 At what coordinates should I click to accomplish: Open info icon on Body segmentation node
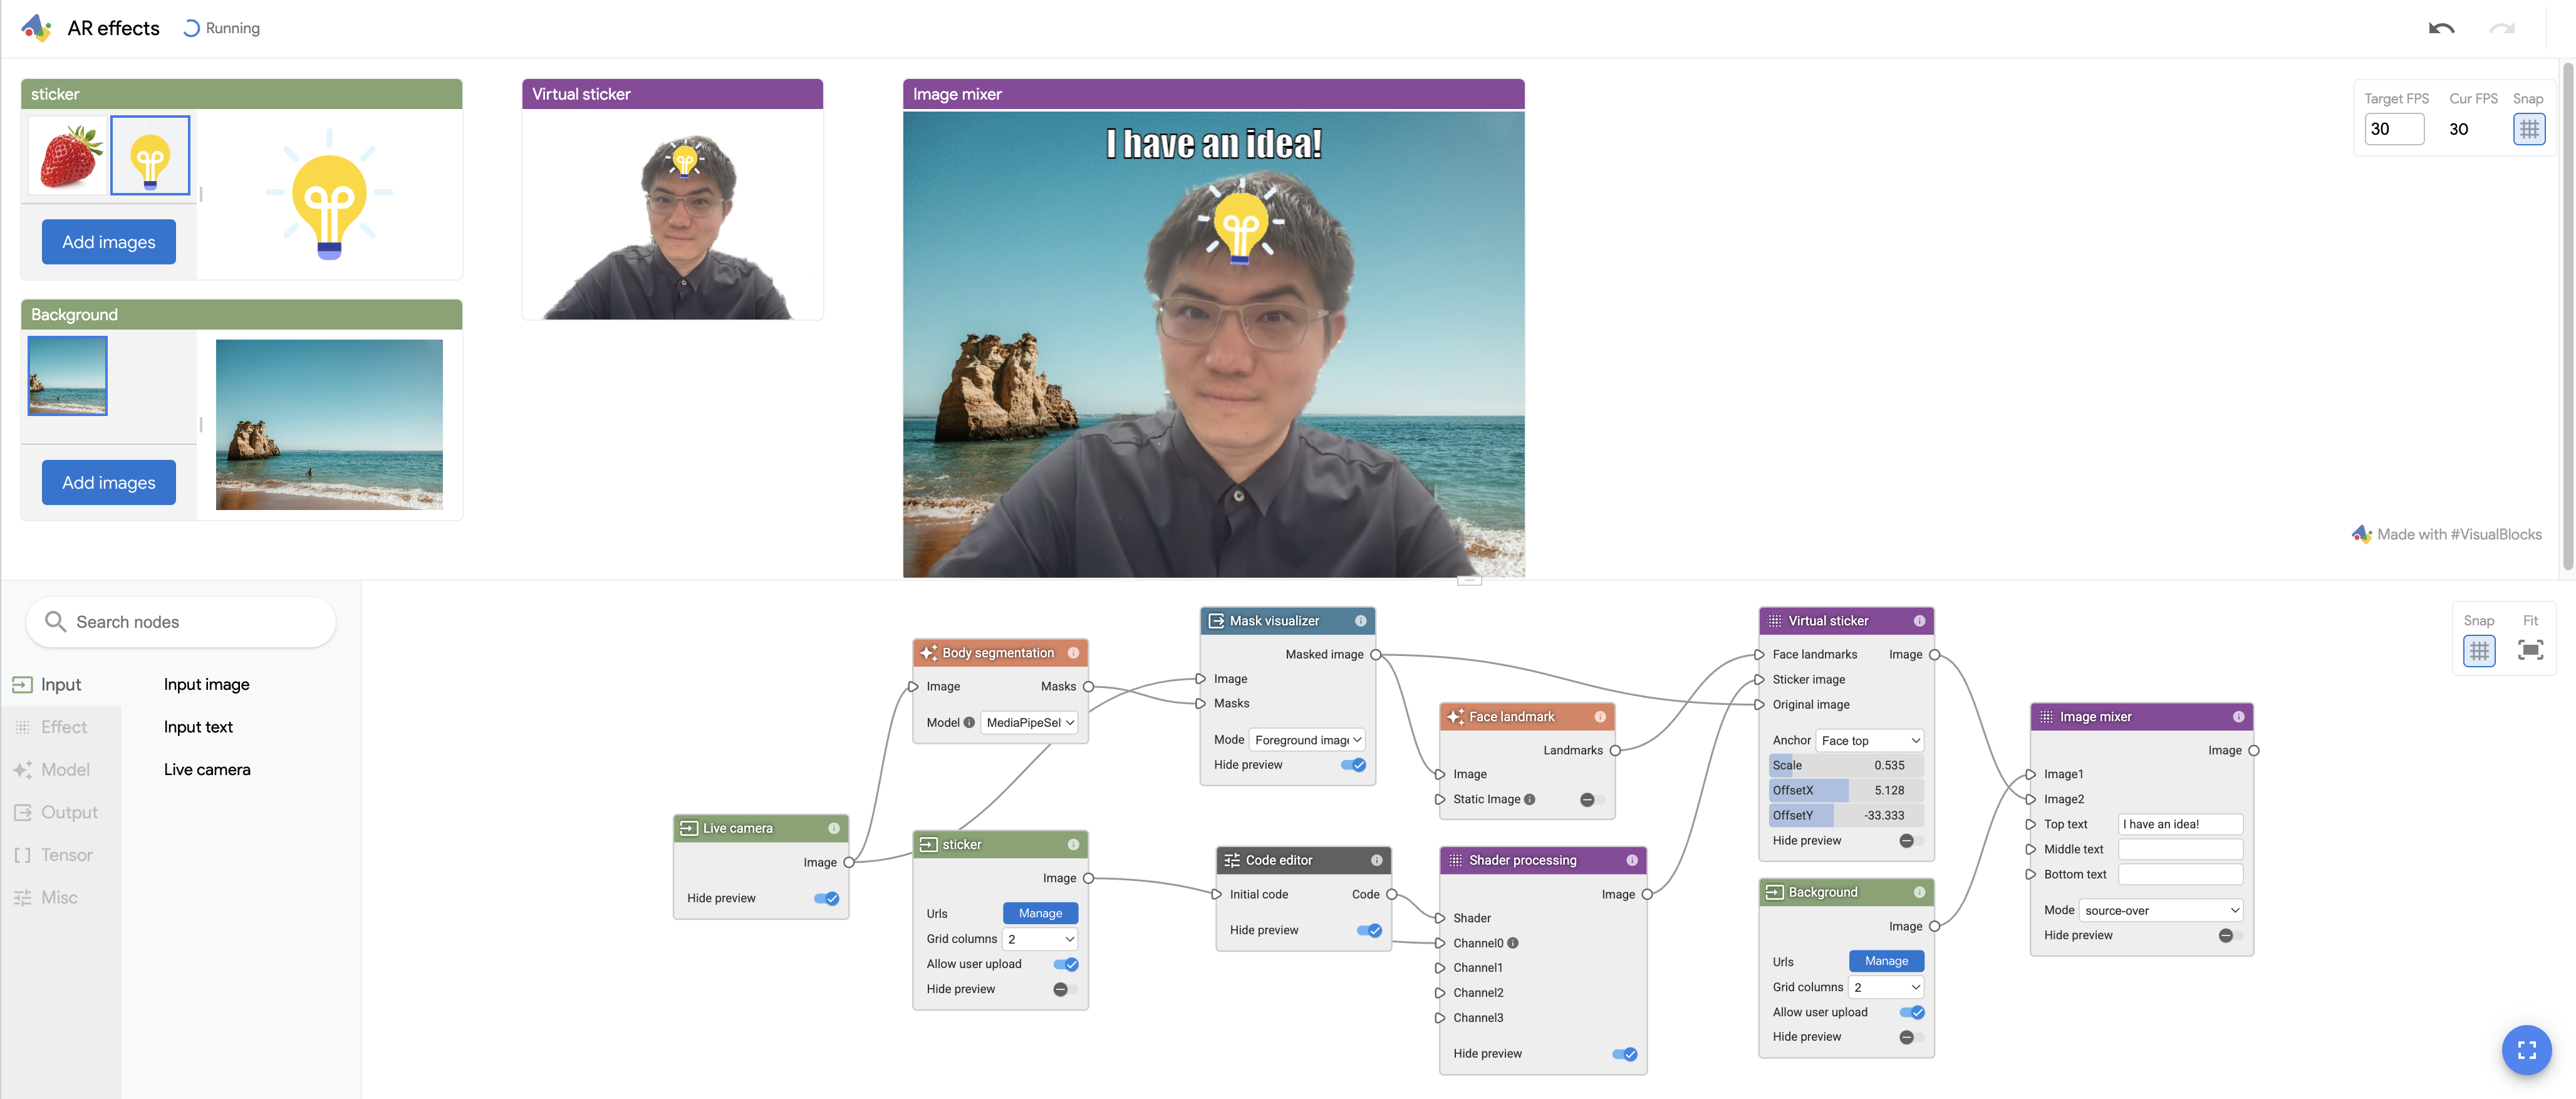[1073, 653]
